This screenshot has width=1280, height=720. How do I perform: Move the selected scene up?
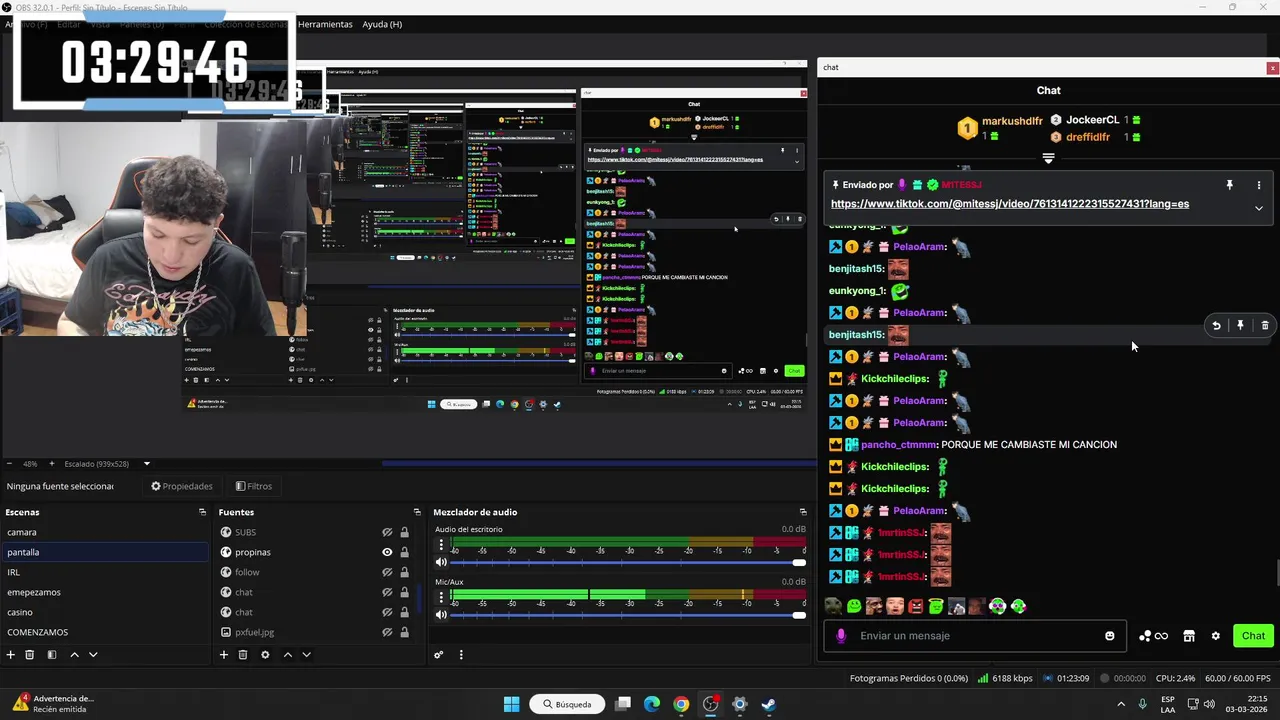point(74,655)
